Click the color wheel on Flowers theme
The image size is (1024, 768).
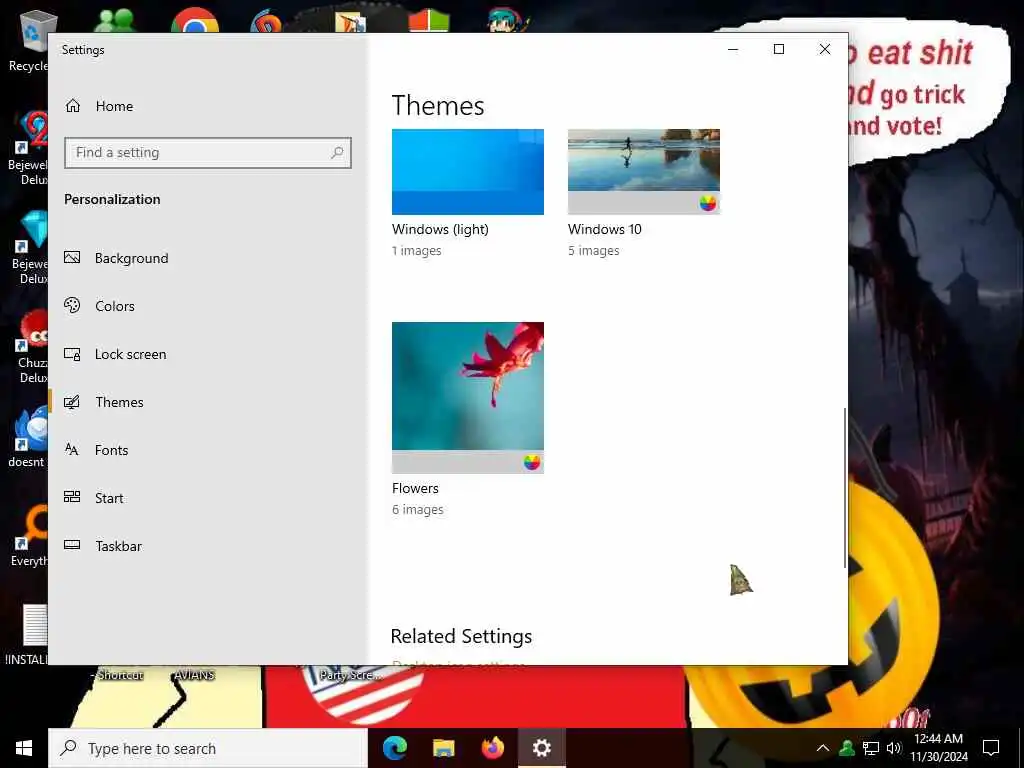[532, 462]
